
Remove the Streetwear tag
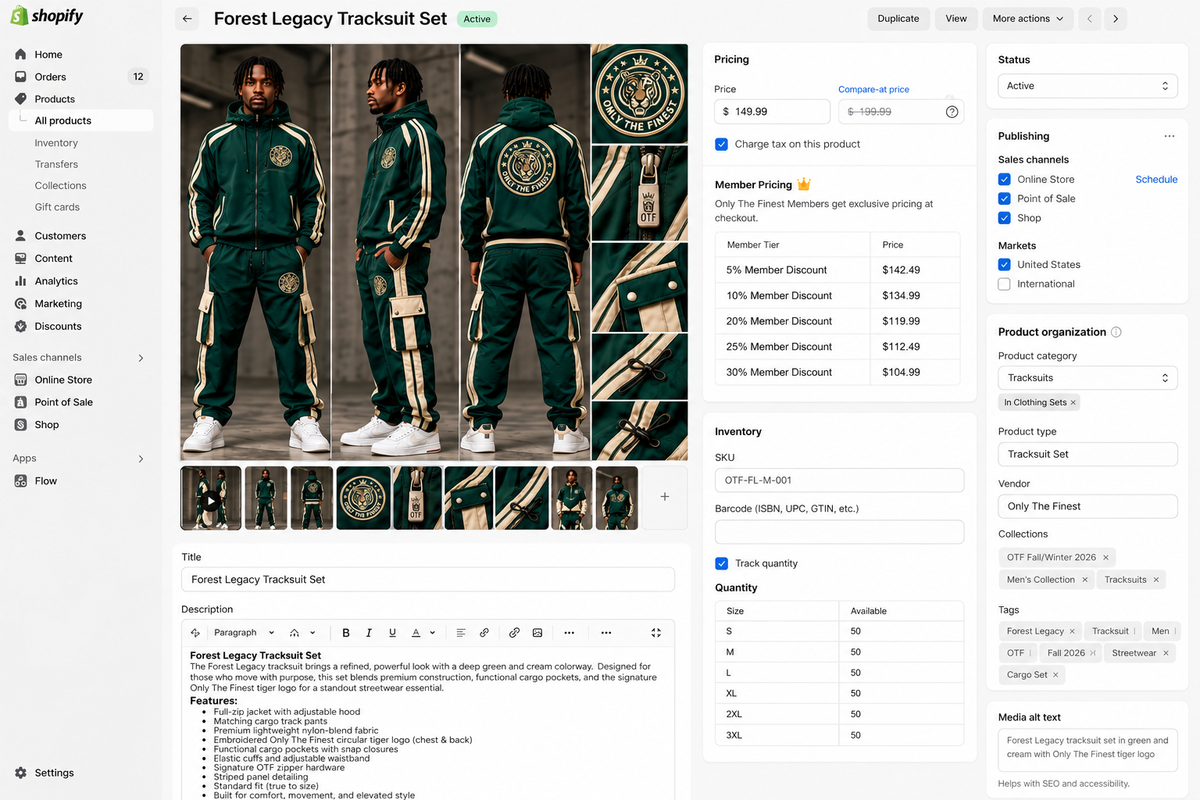pyautogui.click(x=1165, y=653)
